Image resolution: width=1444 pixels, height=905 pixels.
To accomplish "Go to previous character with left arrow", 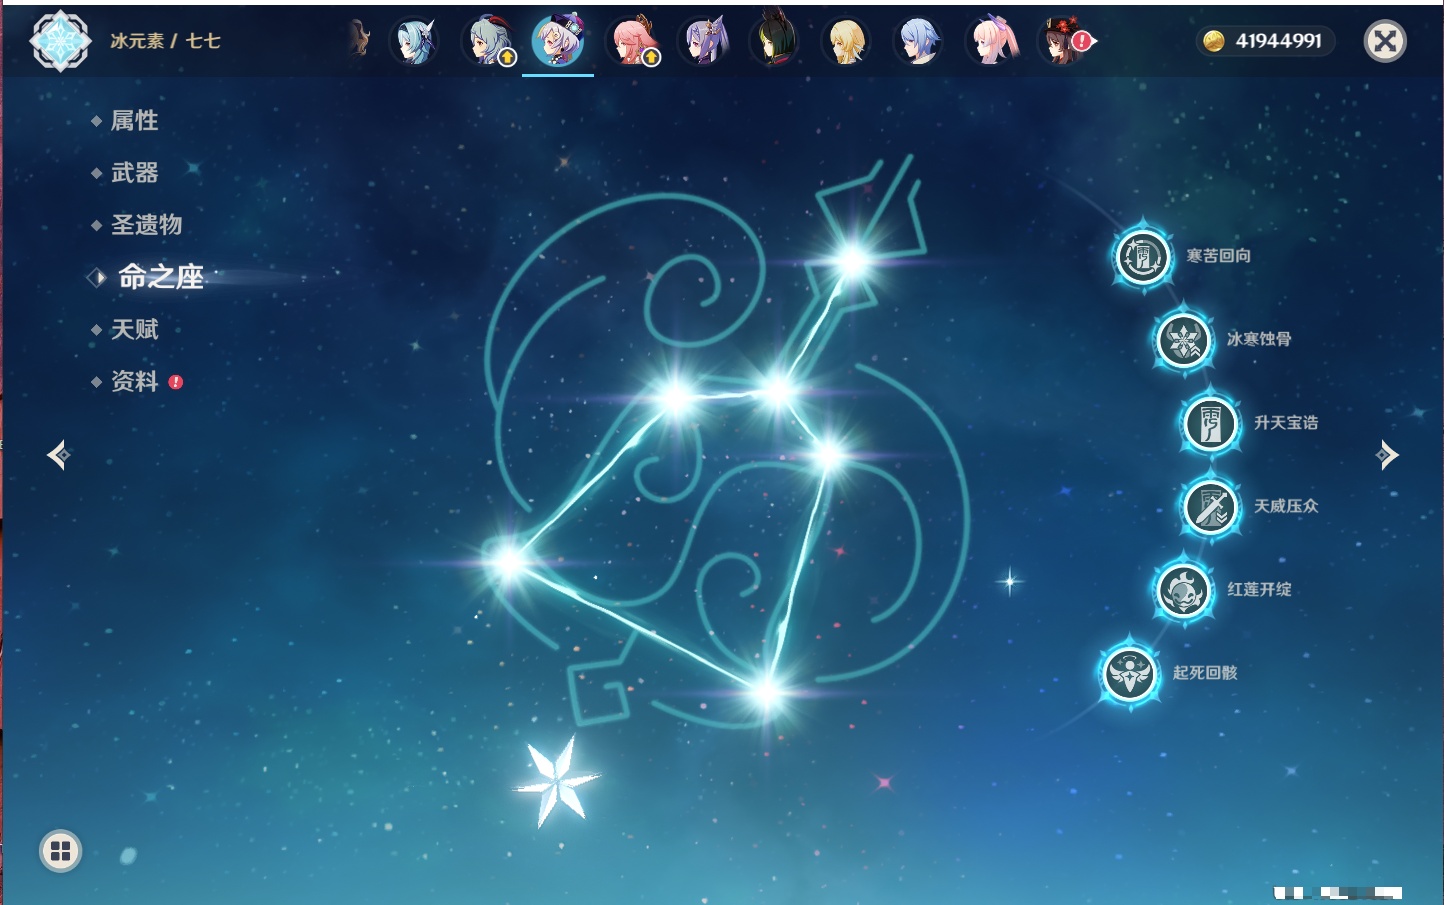I will pos(59,455).
